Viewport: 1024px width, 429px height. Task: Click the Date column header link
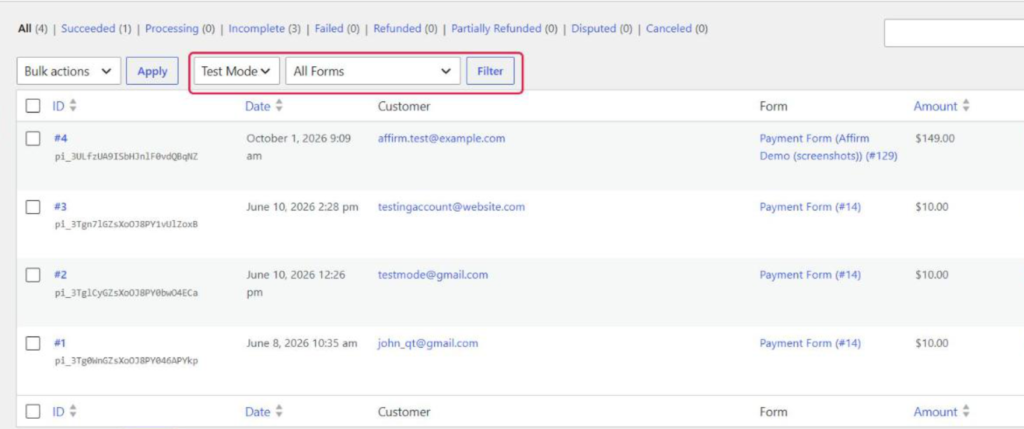tap(257, 106)
